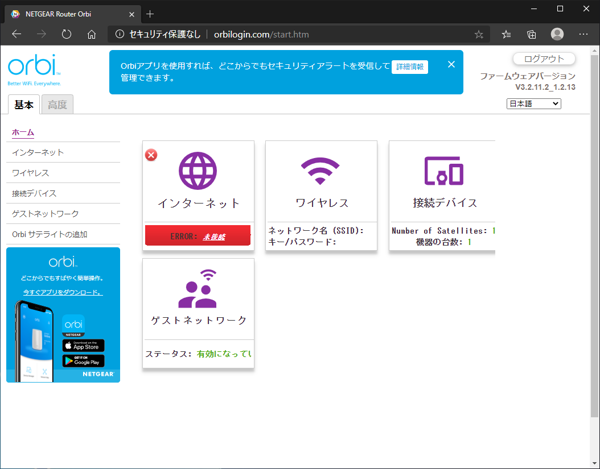Click the インターネット card title

click(198, 203)
